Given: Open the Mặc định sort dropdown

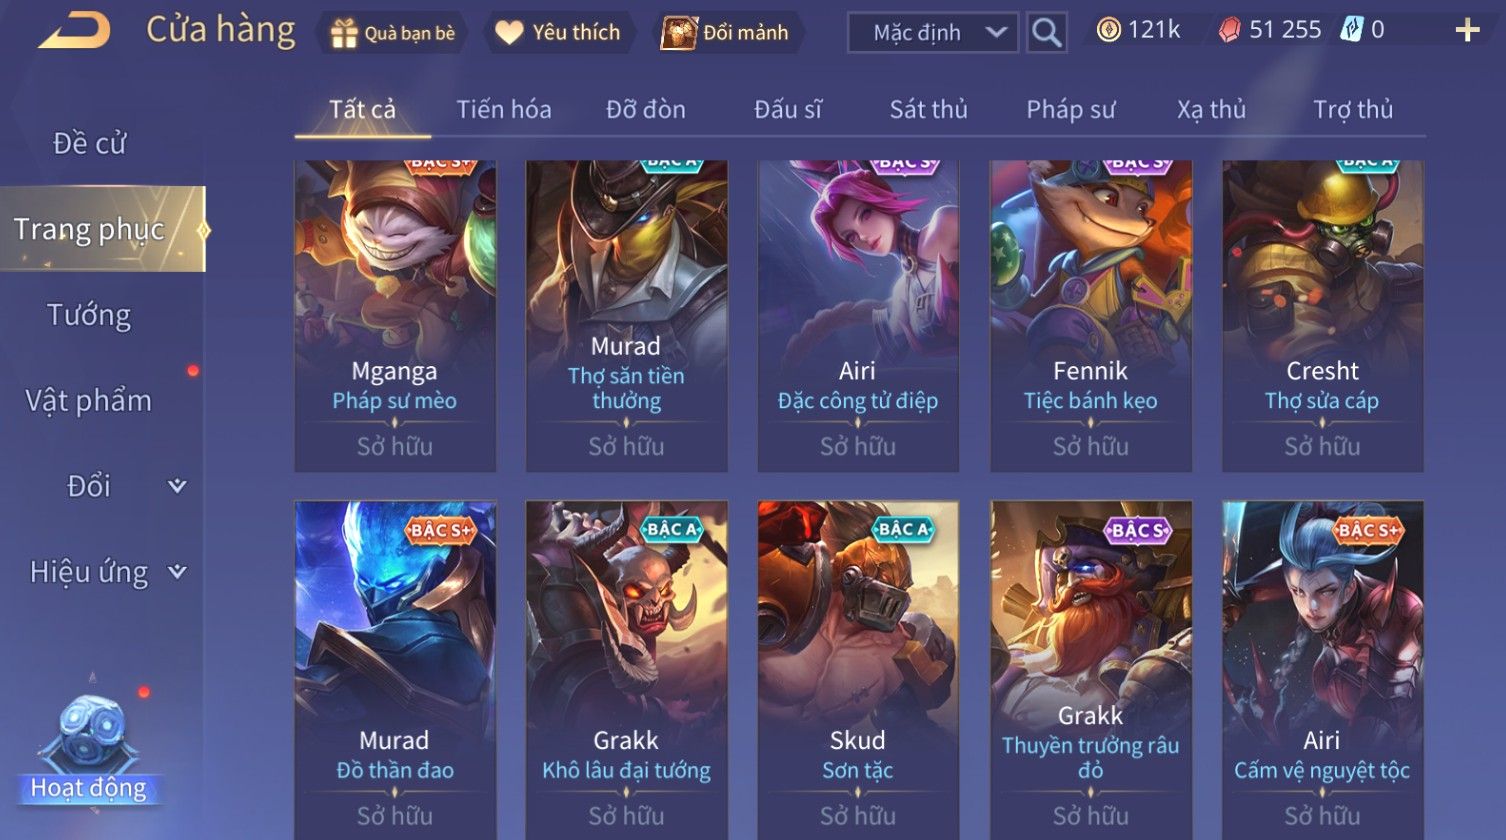Looking at the screenshot, I should tap(933, 33).
